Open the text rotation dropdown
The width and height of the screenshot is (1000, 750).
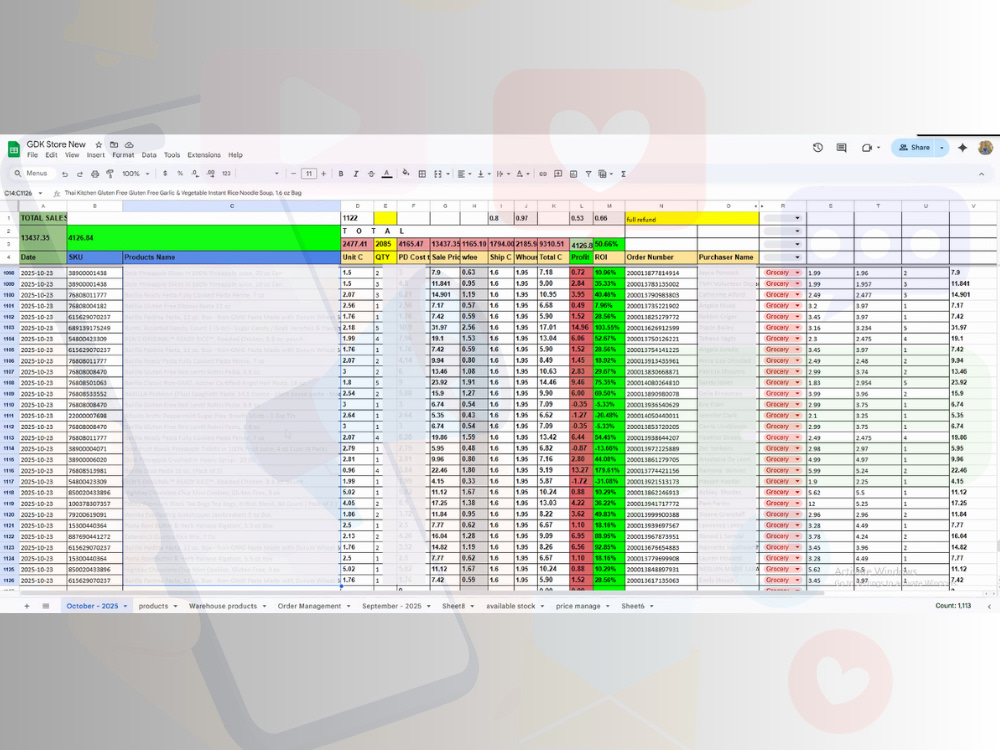[x=521, y=173]
